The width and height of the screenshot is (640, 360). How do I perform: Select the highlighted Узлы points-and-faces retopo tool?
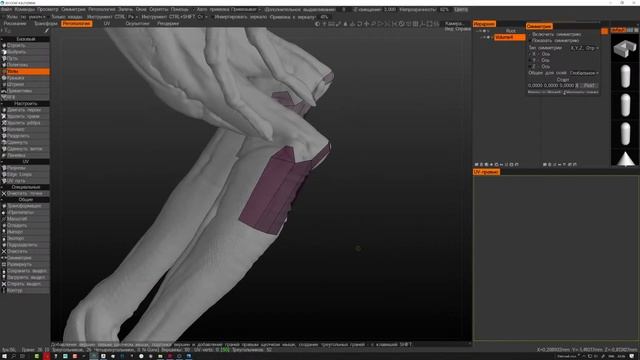click(25, 71)
